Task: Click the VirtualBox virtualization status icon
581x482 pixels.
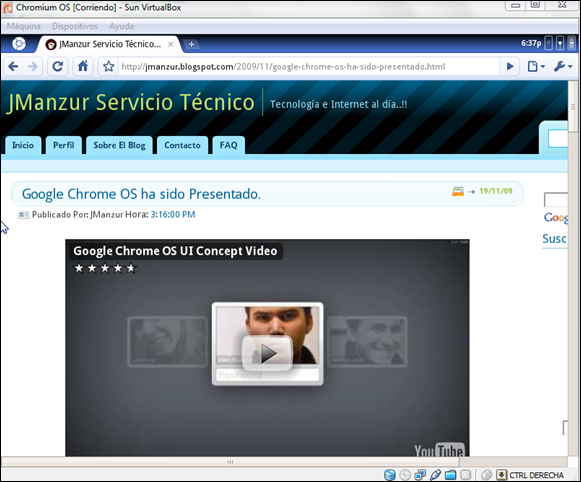Action: click(466, 475)
